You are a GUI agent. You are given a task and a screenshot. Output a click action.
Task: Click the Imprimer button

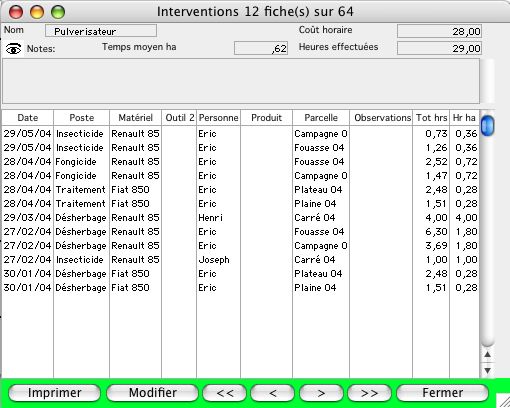point(54,393)
